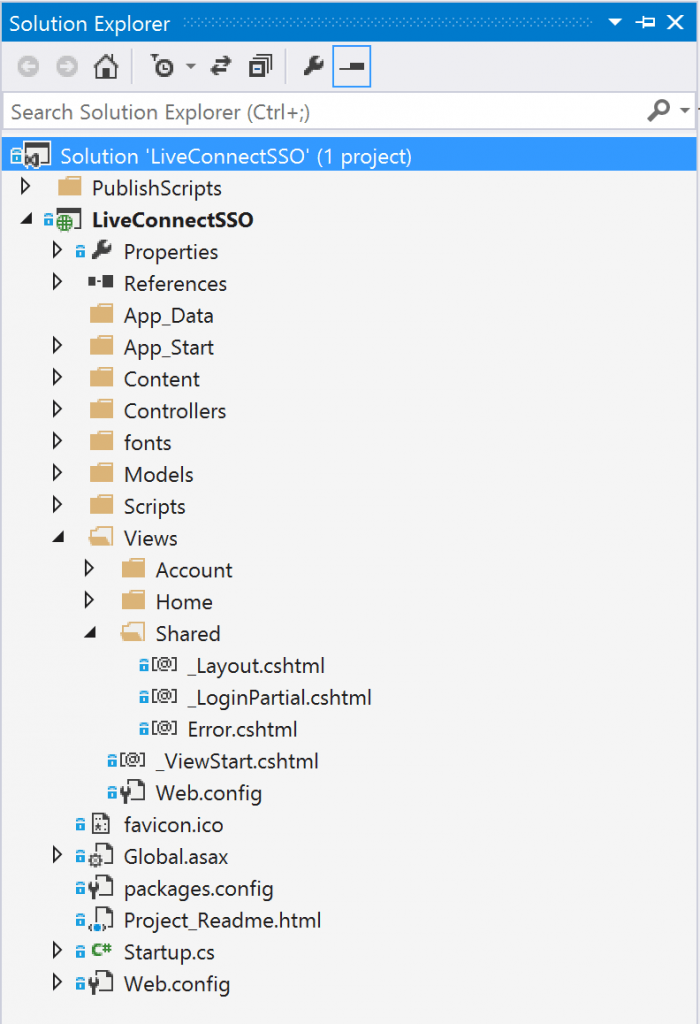Open Properties via the wrench toolbar icon
The width and height of the screenshot is (700, 1024).
pyautogui.click(x=314, y=66)
